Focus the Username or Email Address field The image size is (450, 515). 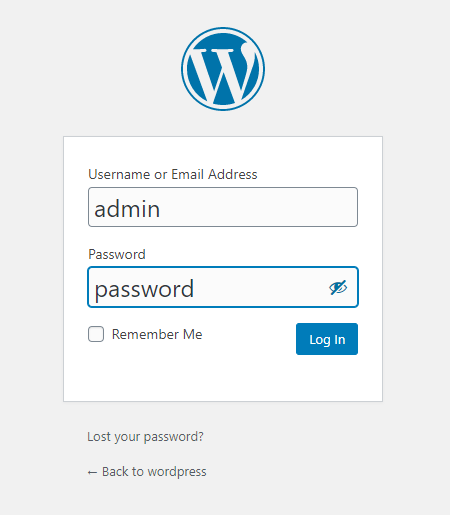223,207
